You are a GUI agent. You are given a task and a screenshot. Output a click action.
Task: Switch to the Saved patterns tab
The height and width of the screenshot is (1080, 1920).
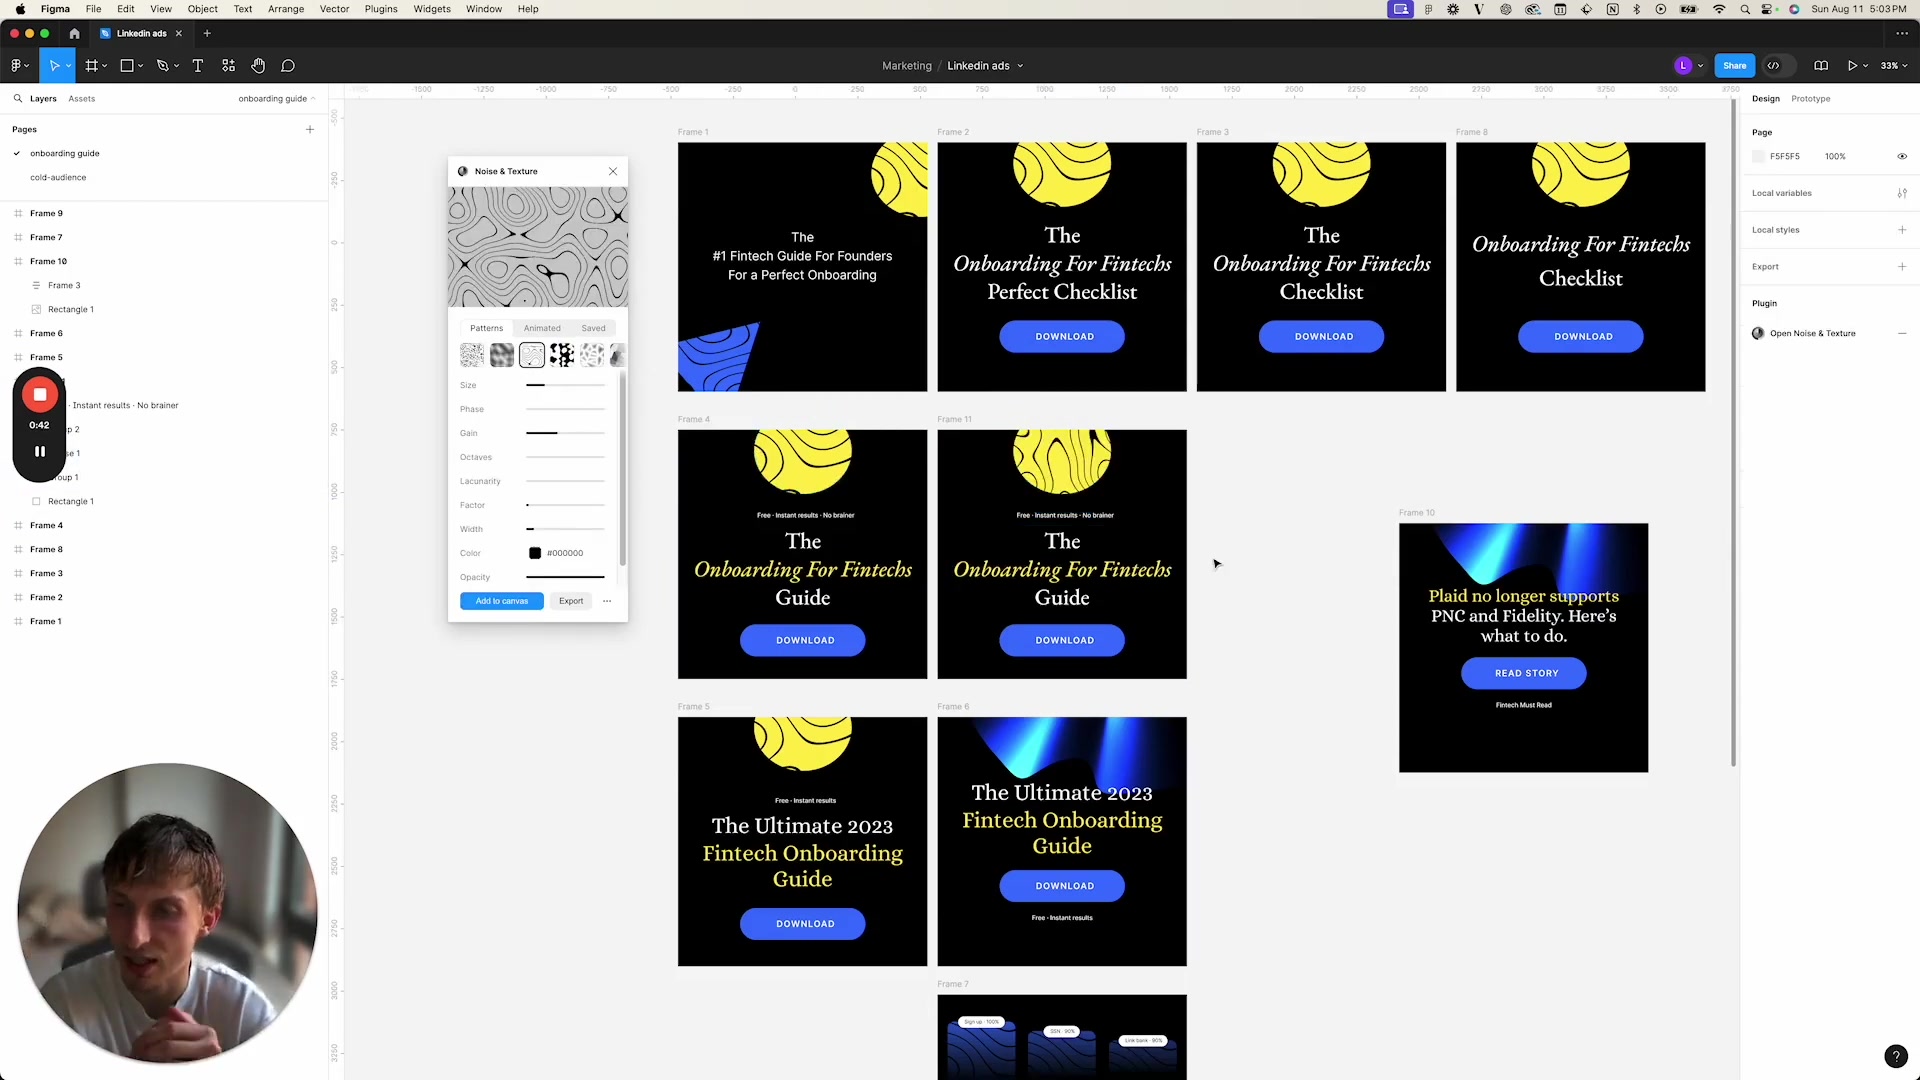594,328
